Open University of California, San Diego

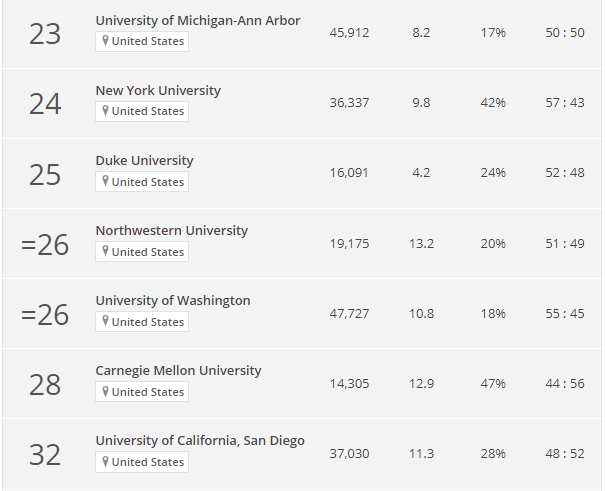click(x=200, y=440)
